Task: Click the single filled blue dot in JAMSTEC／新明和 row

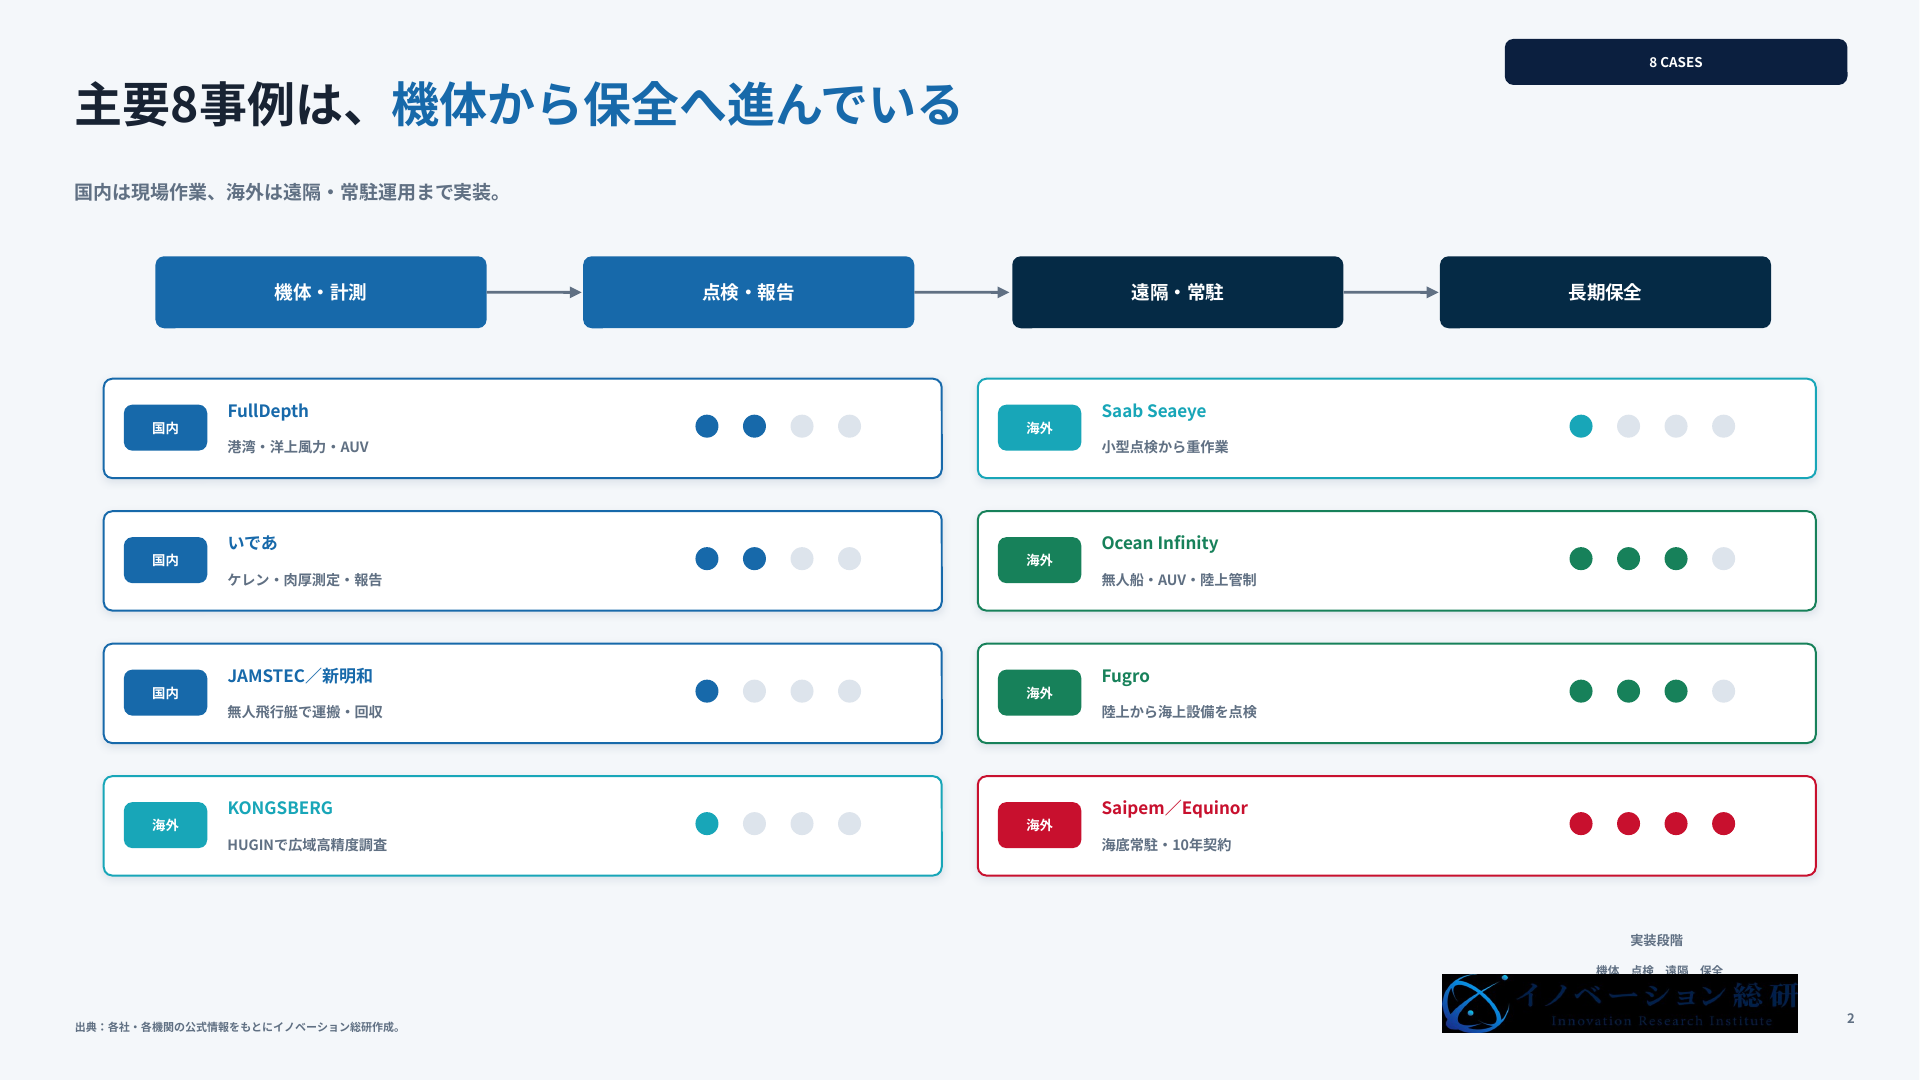Action: 707,691
